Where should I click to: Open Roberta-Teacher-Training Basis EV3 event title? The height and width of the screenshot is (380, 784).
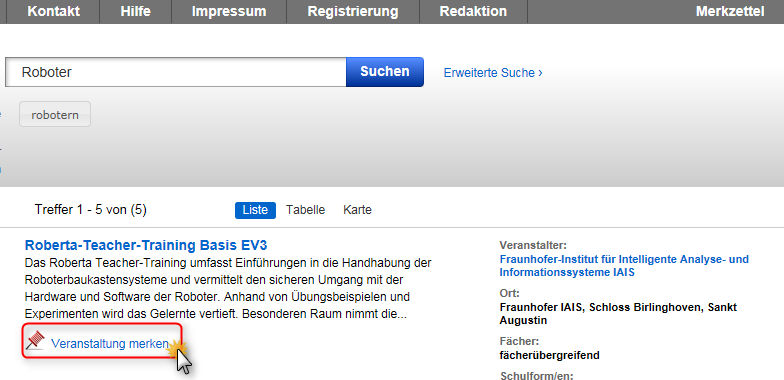click(146, 245)
